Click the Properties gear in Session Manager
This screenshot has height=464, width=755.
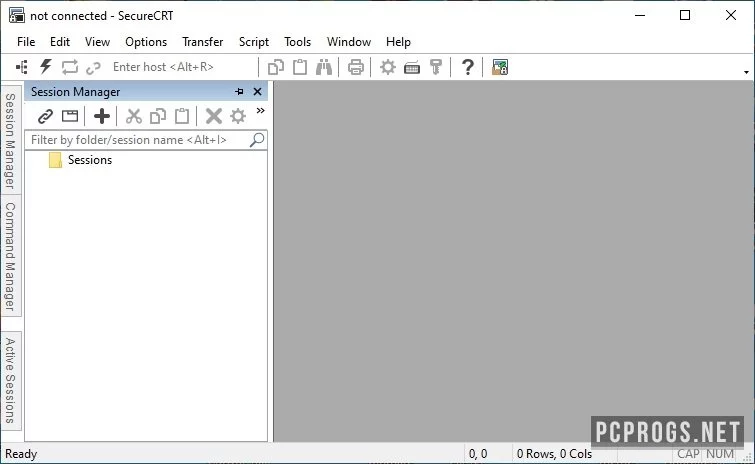tap(238, 116)
